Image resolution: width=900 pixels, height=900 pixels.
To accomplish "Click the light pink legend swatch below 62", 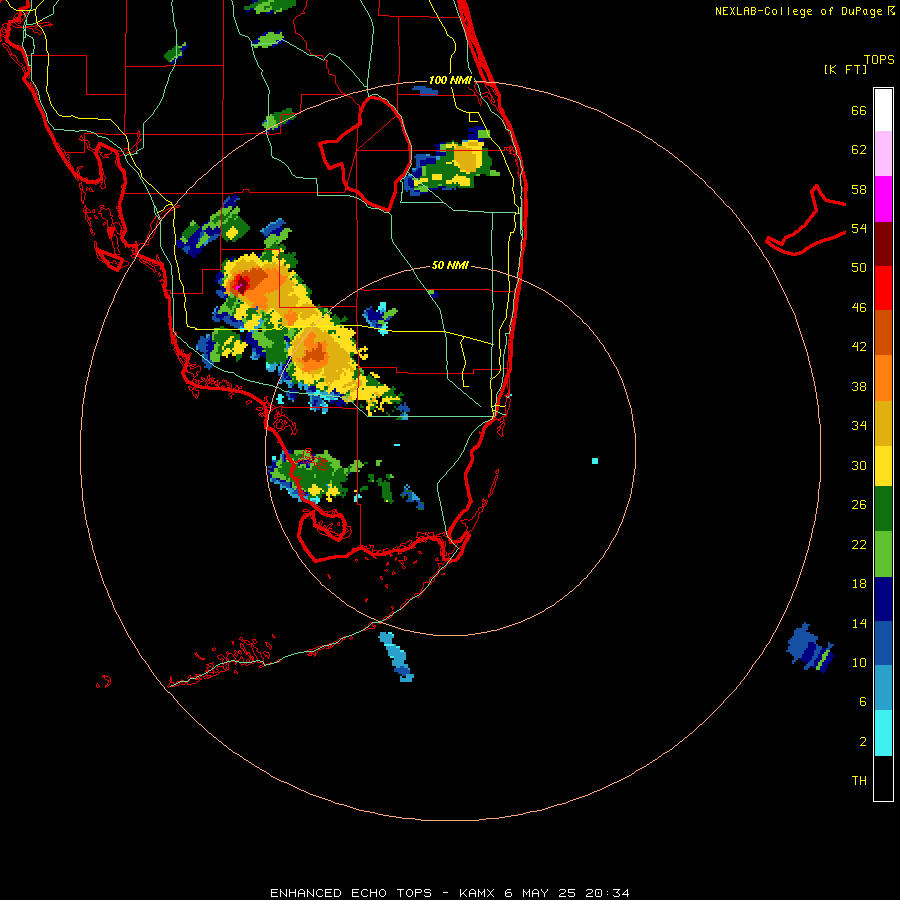I will pyautogui.click(x=883, y=154).
